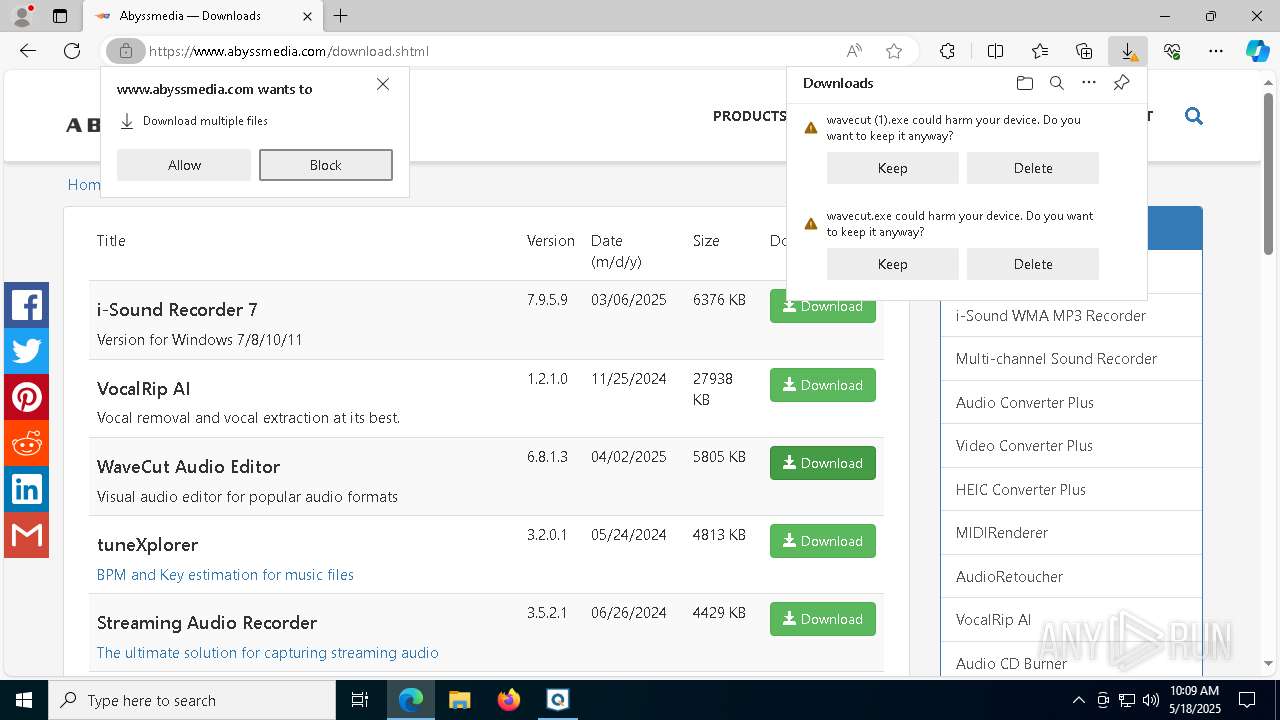
Task: Open ultimate solution for capturing streaming audio link
Action: click(268, 653)
